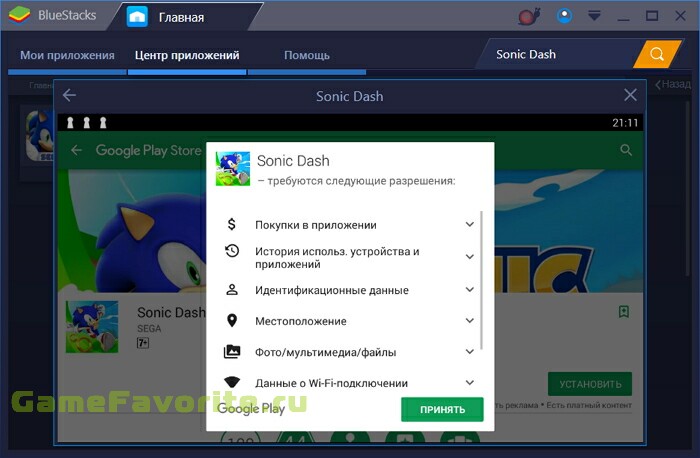This screenshot has height=458, width=700.
Task: Click the snail speed icon in title bar
Action: (x=529, y=17)
